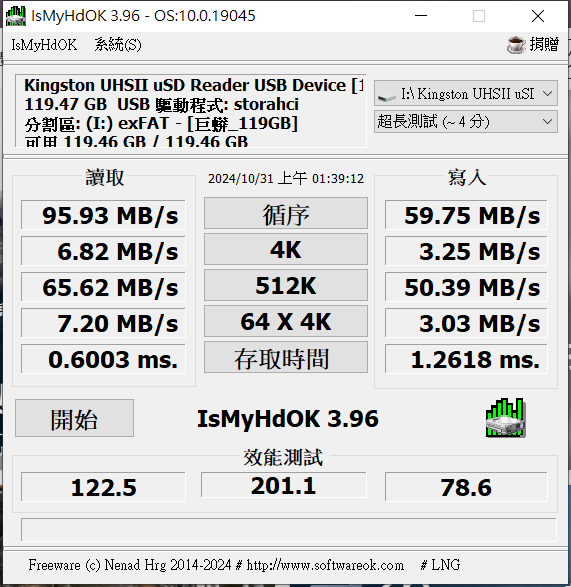Expand the 超長測試 (~4 分) test dropdown
The height and width of the screenshot is (587, 571).
(466, 122)
